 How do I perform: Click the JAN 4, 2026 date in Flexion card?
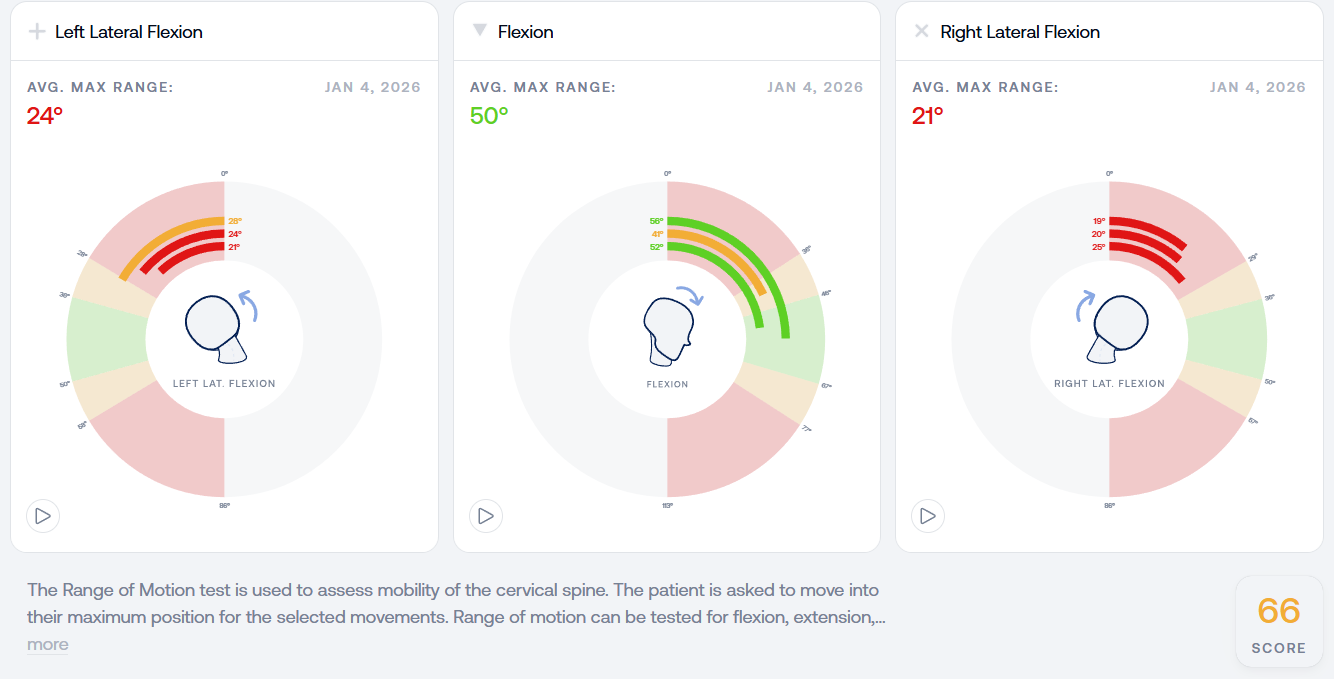[815, 87]
